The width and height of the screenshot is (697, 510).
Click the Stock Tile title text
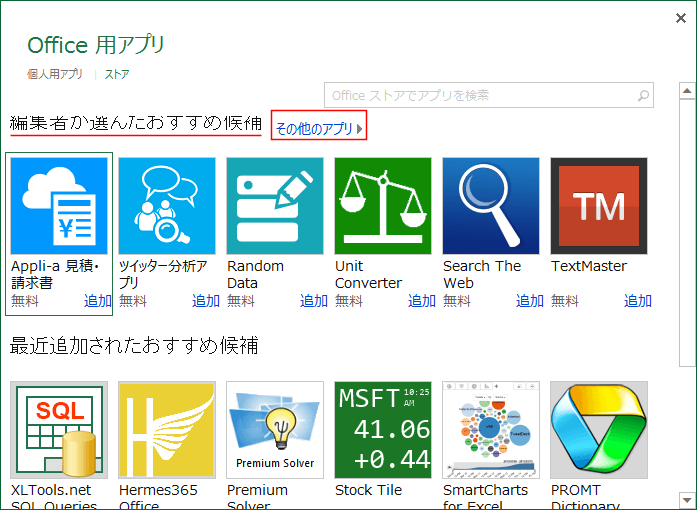pos(369,490)
